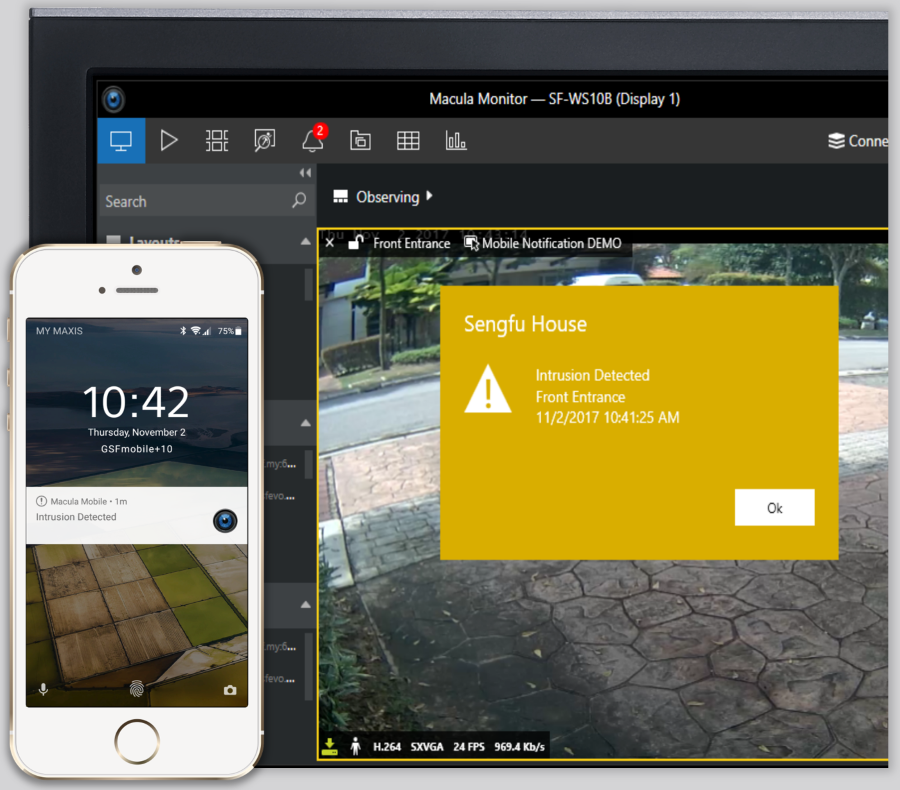This screenshot has height=790, width=900.
Task: Tap the fingerprint unlock icon on phone
Action: (x=137, y=688)
